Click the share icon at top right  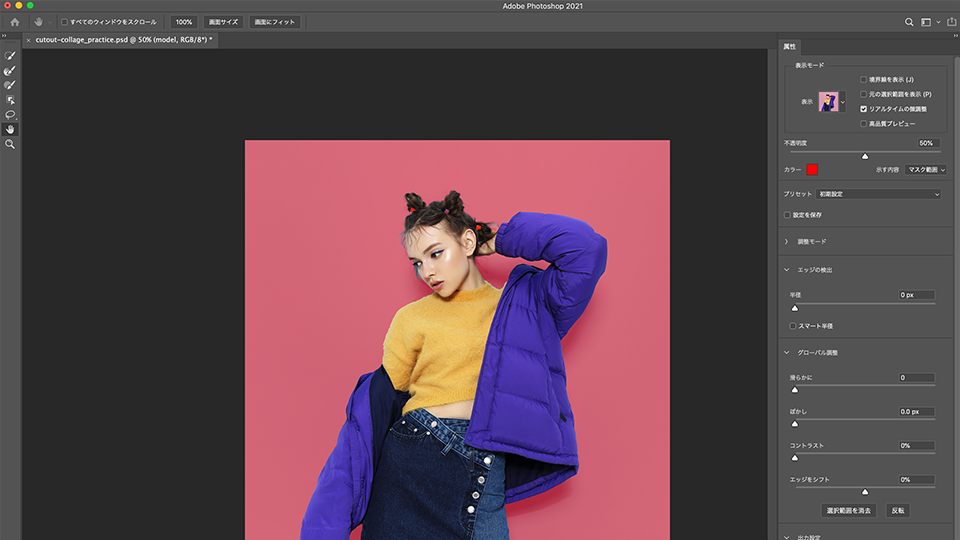(951, 22)
